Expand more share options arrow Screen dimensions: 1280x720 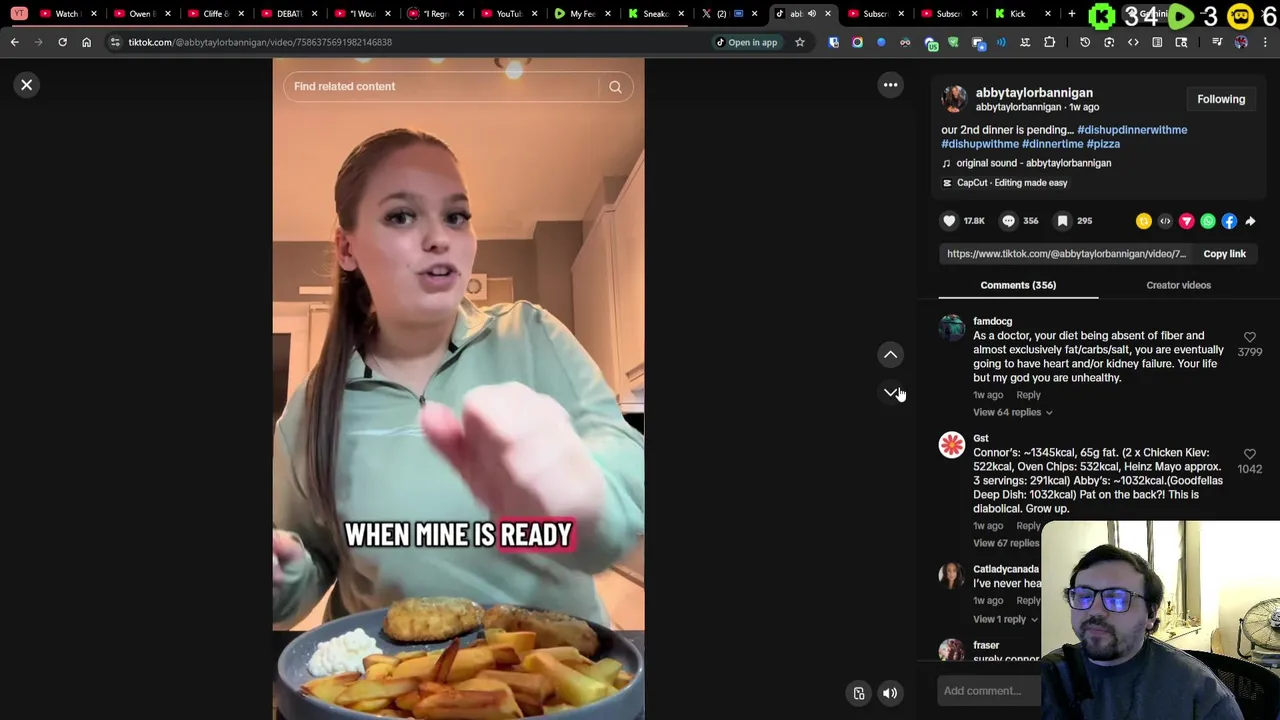(1250, 221)
